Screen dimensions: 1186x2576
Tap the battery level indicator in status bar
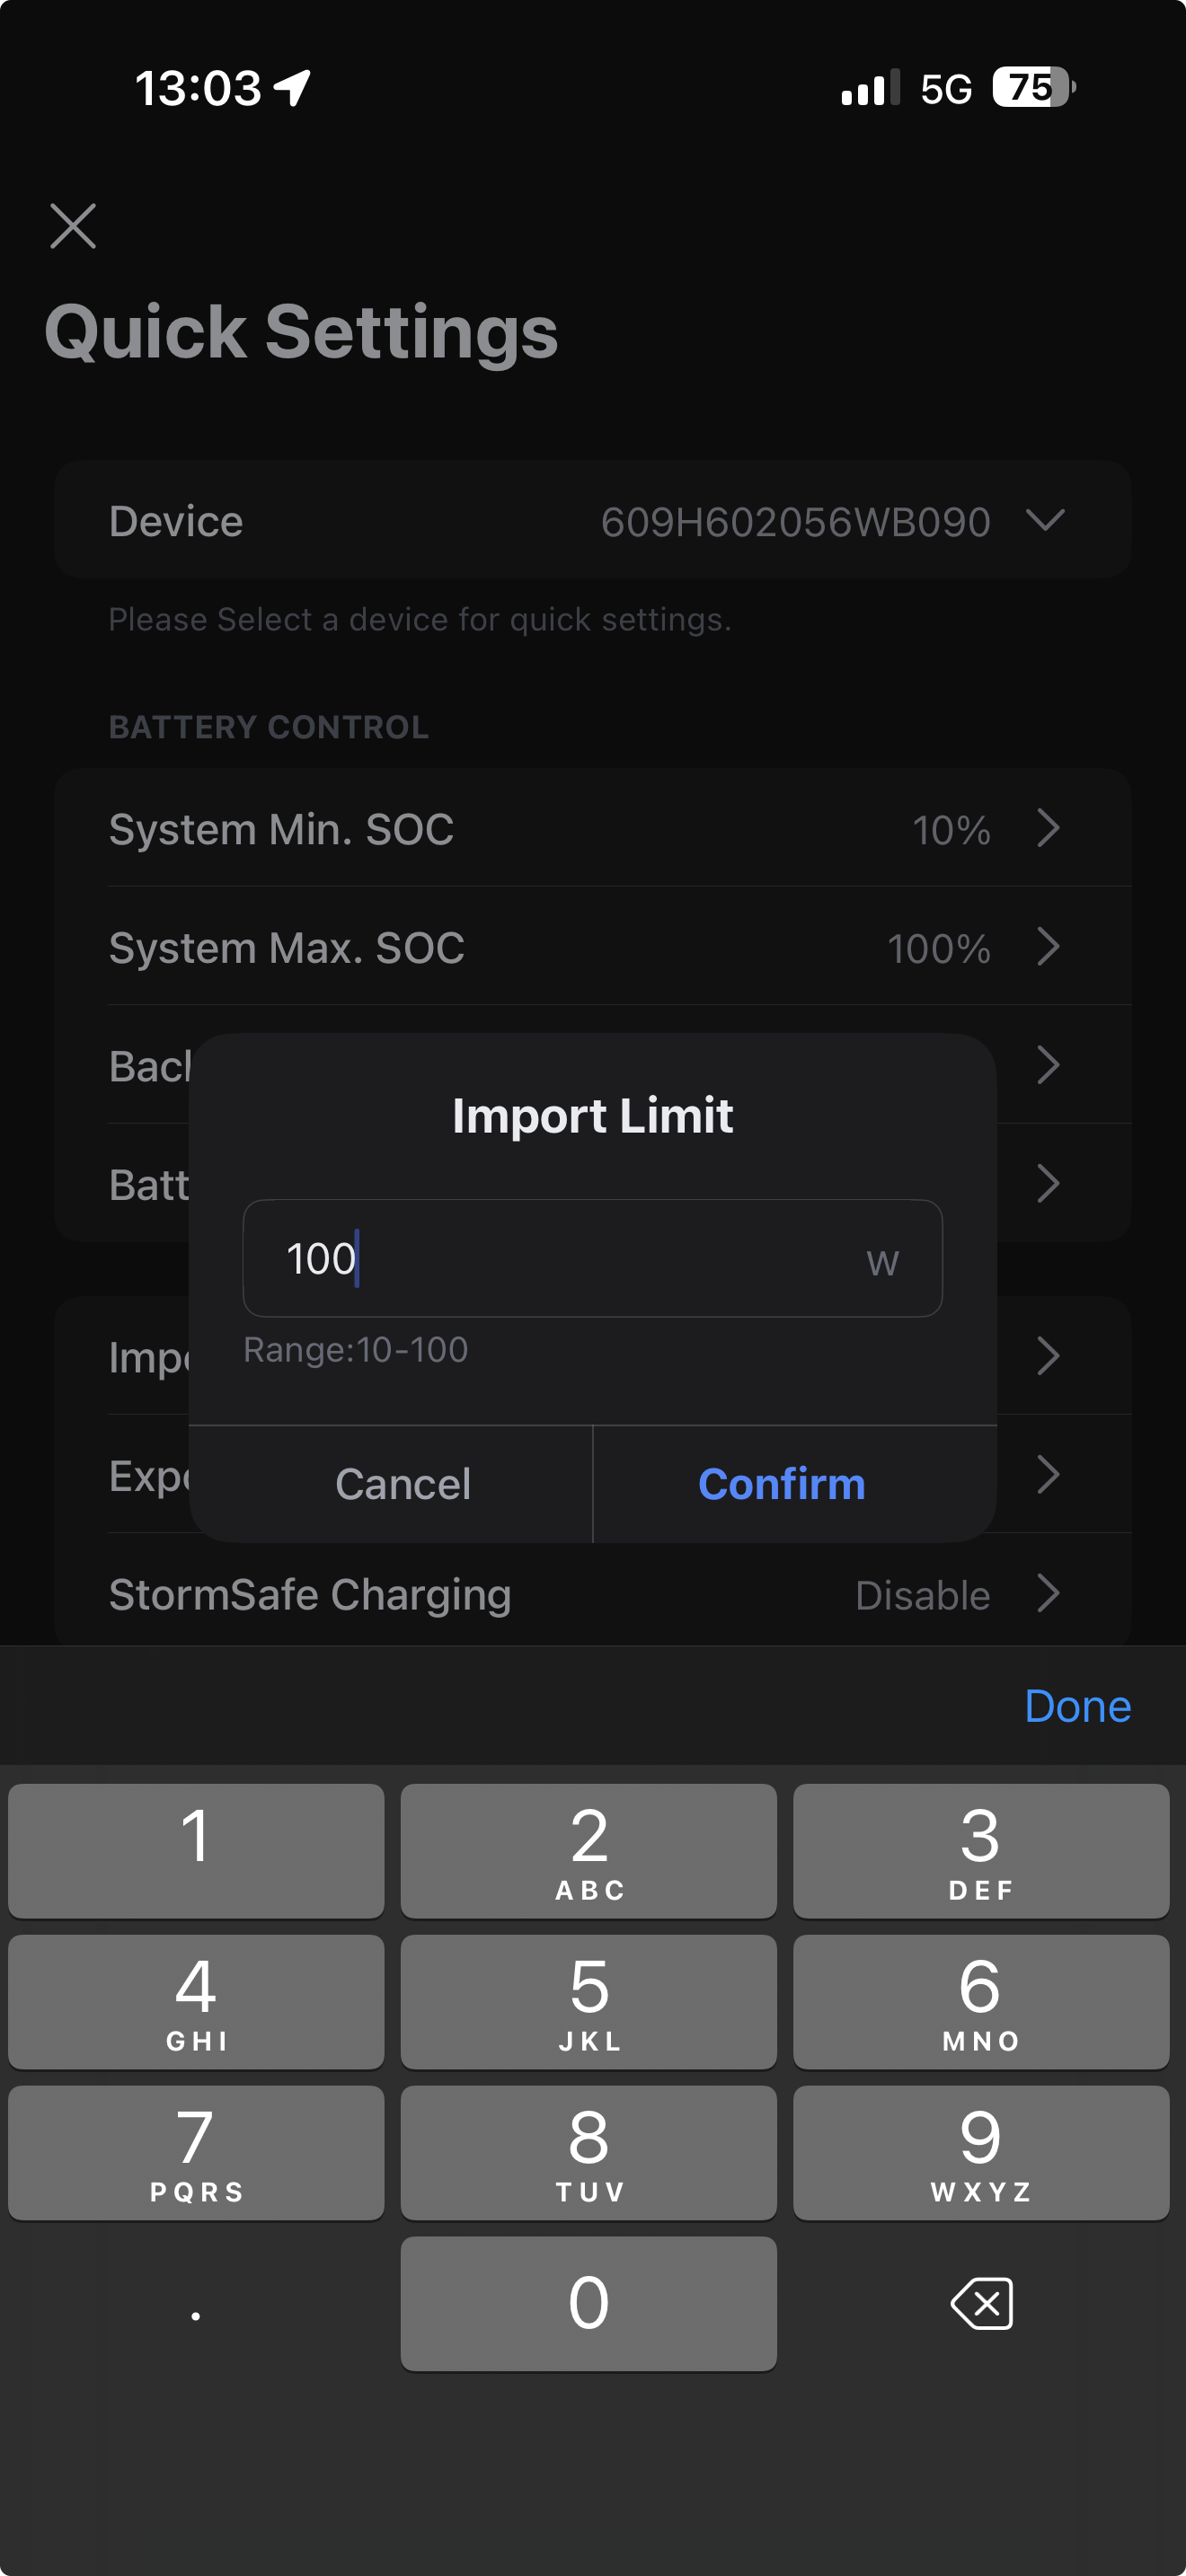point(1033,88)
